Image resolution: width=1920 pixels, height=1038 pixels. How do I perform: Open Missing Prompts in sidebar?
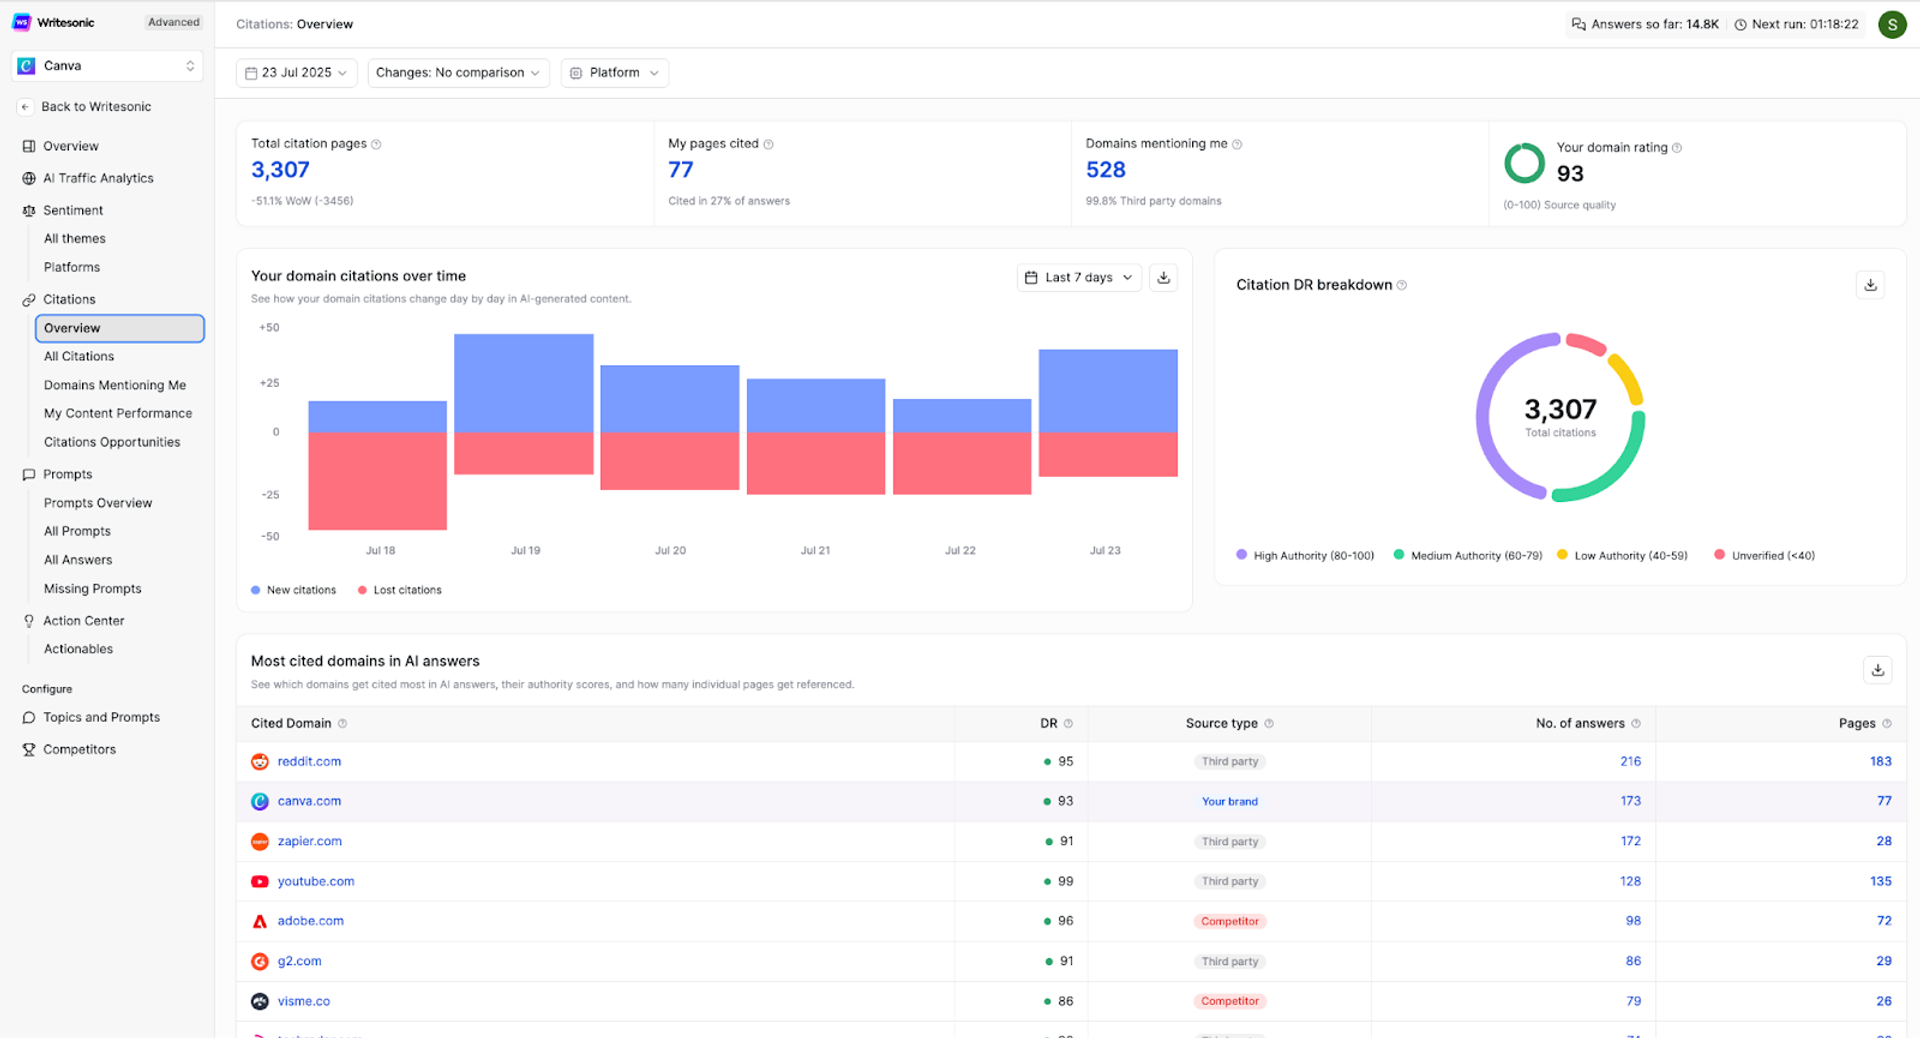[92, 589]
